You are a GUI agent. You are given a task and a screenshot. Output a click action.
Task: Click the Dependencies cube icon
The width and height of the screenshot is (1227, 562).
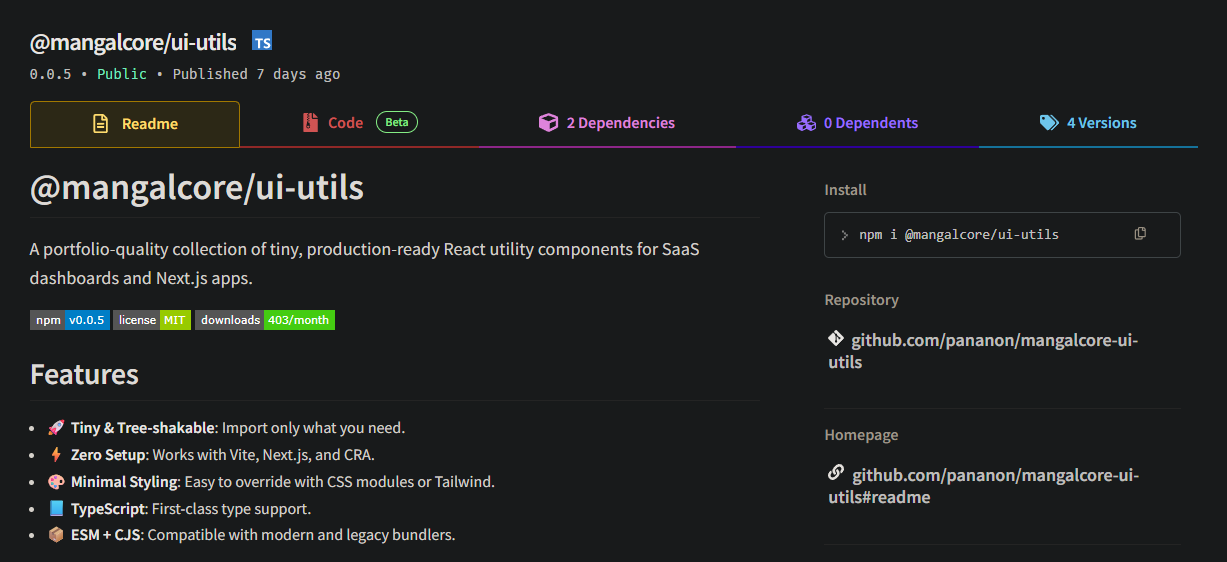(x=548, y=123)
